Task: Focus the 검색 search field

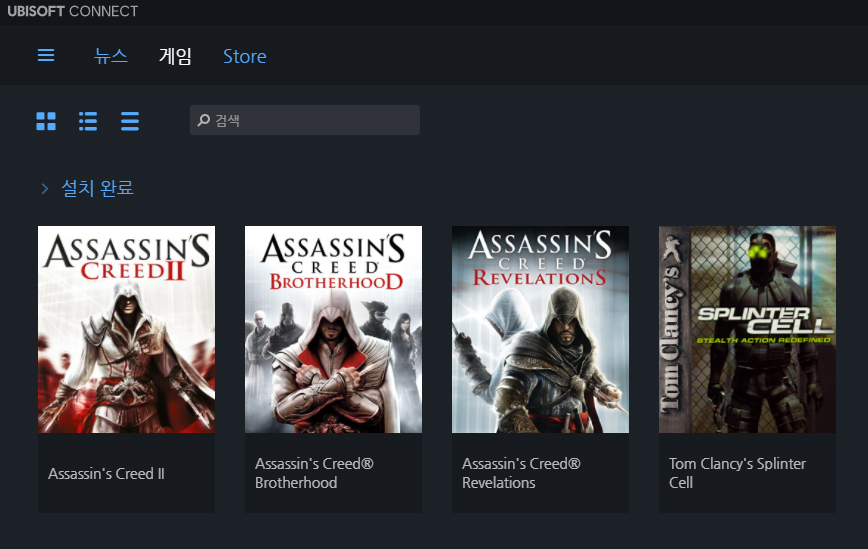Action: [304, 120]
